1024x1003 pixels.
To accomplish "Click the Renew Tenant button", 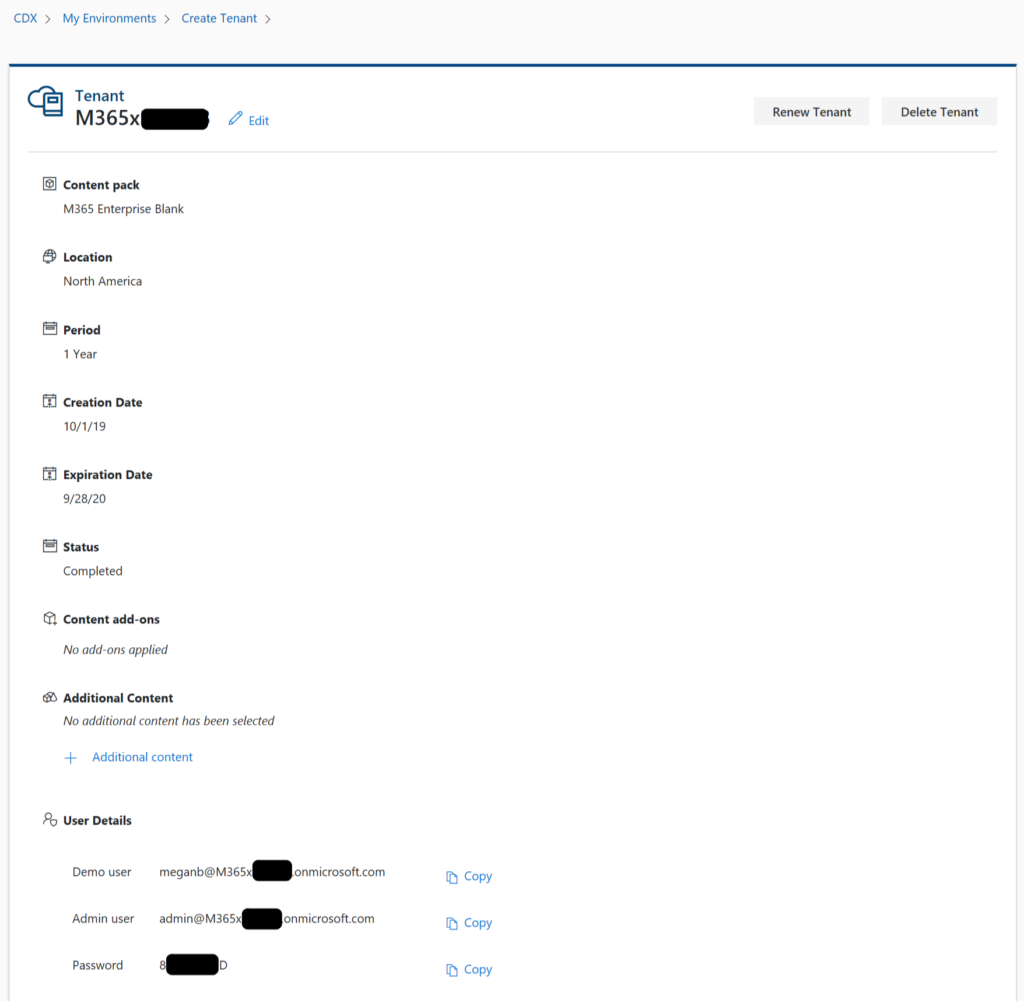I will 812,112.
